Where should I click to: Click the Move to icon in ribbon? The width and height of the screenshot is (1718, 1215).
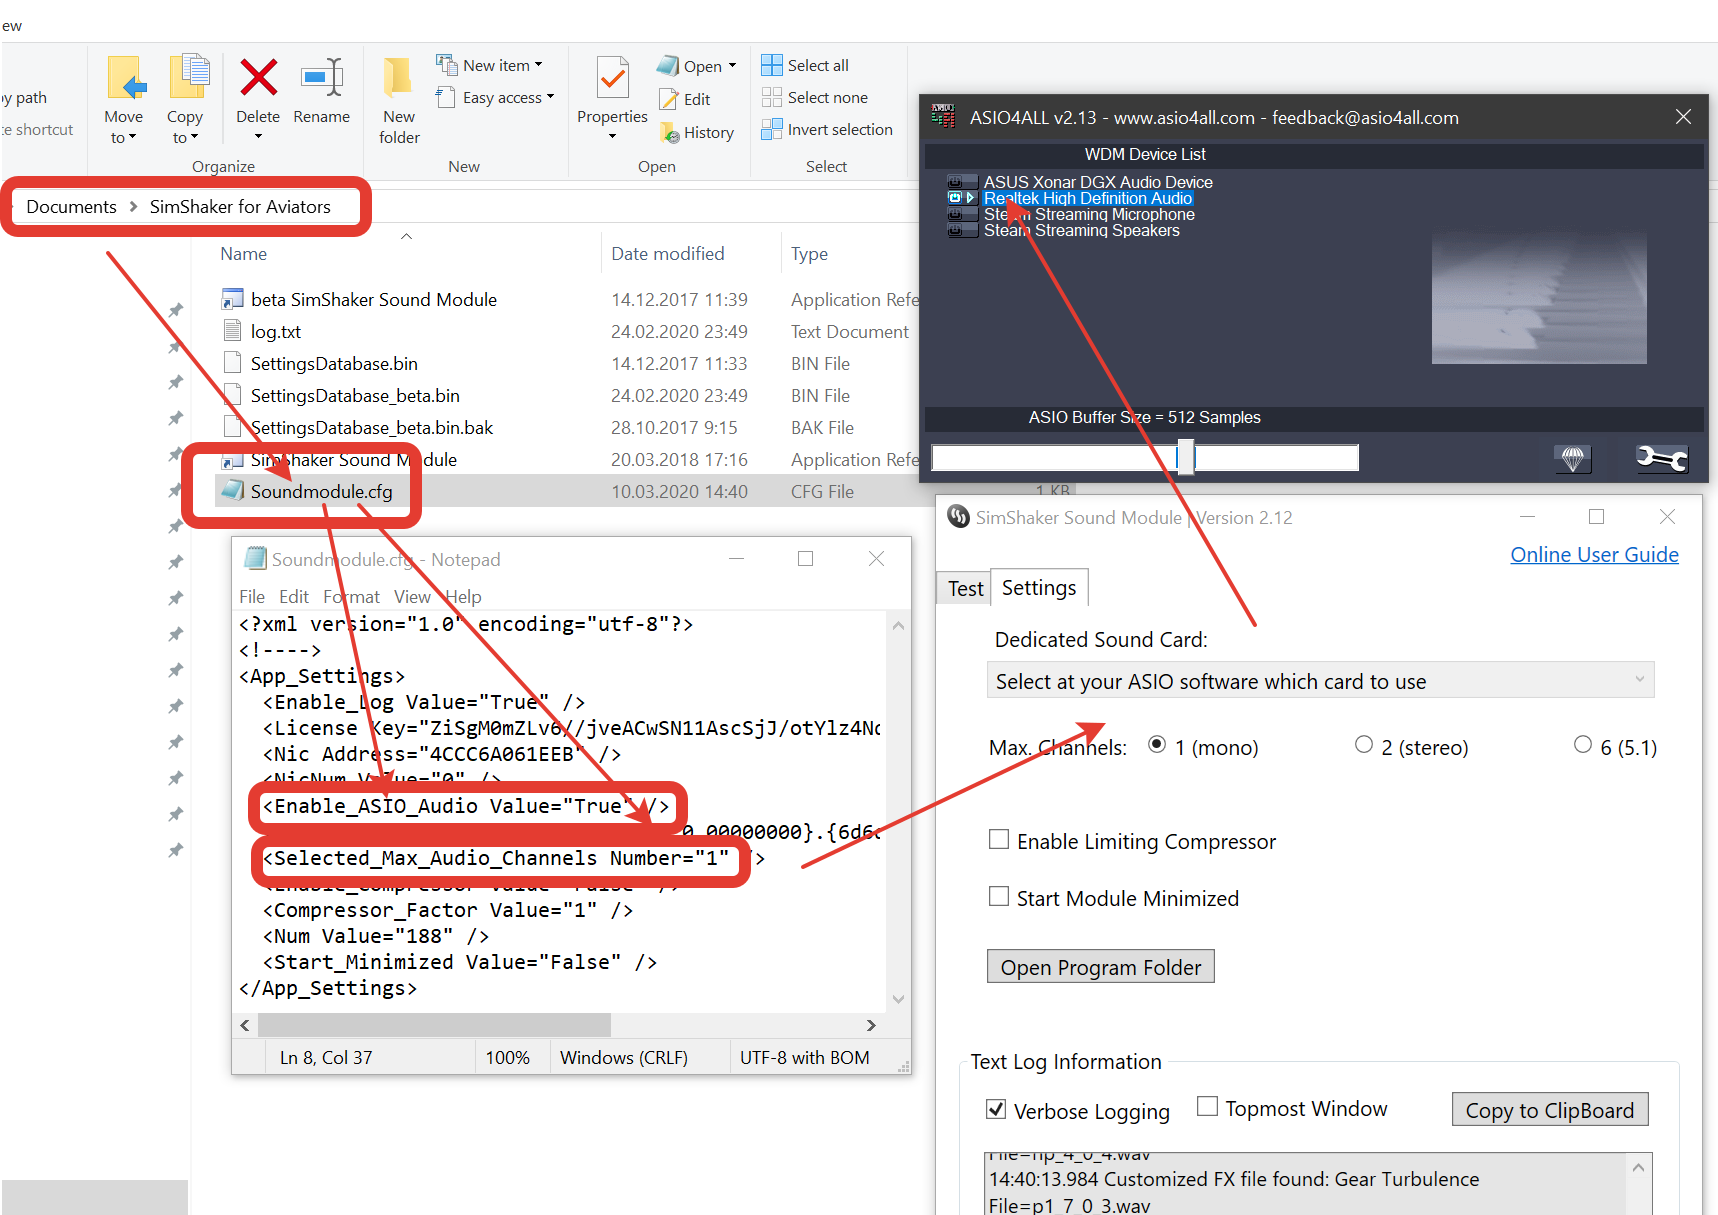(x=126, y=78)
